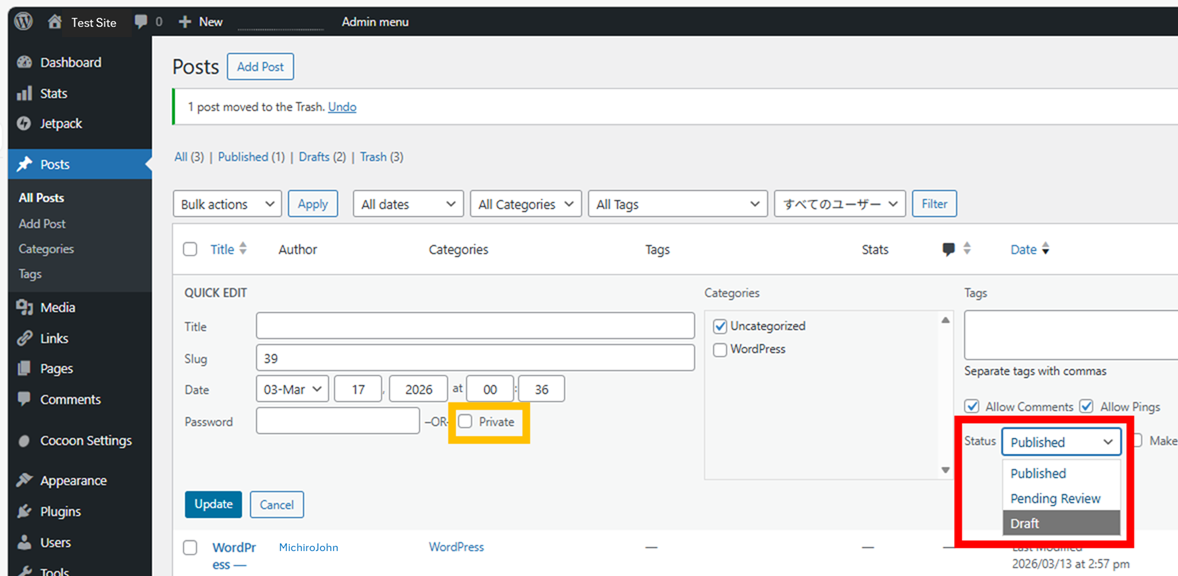Enable the Private checkbox

(x=465, y=422)
